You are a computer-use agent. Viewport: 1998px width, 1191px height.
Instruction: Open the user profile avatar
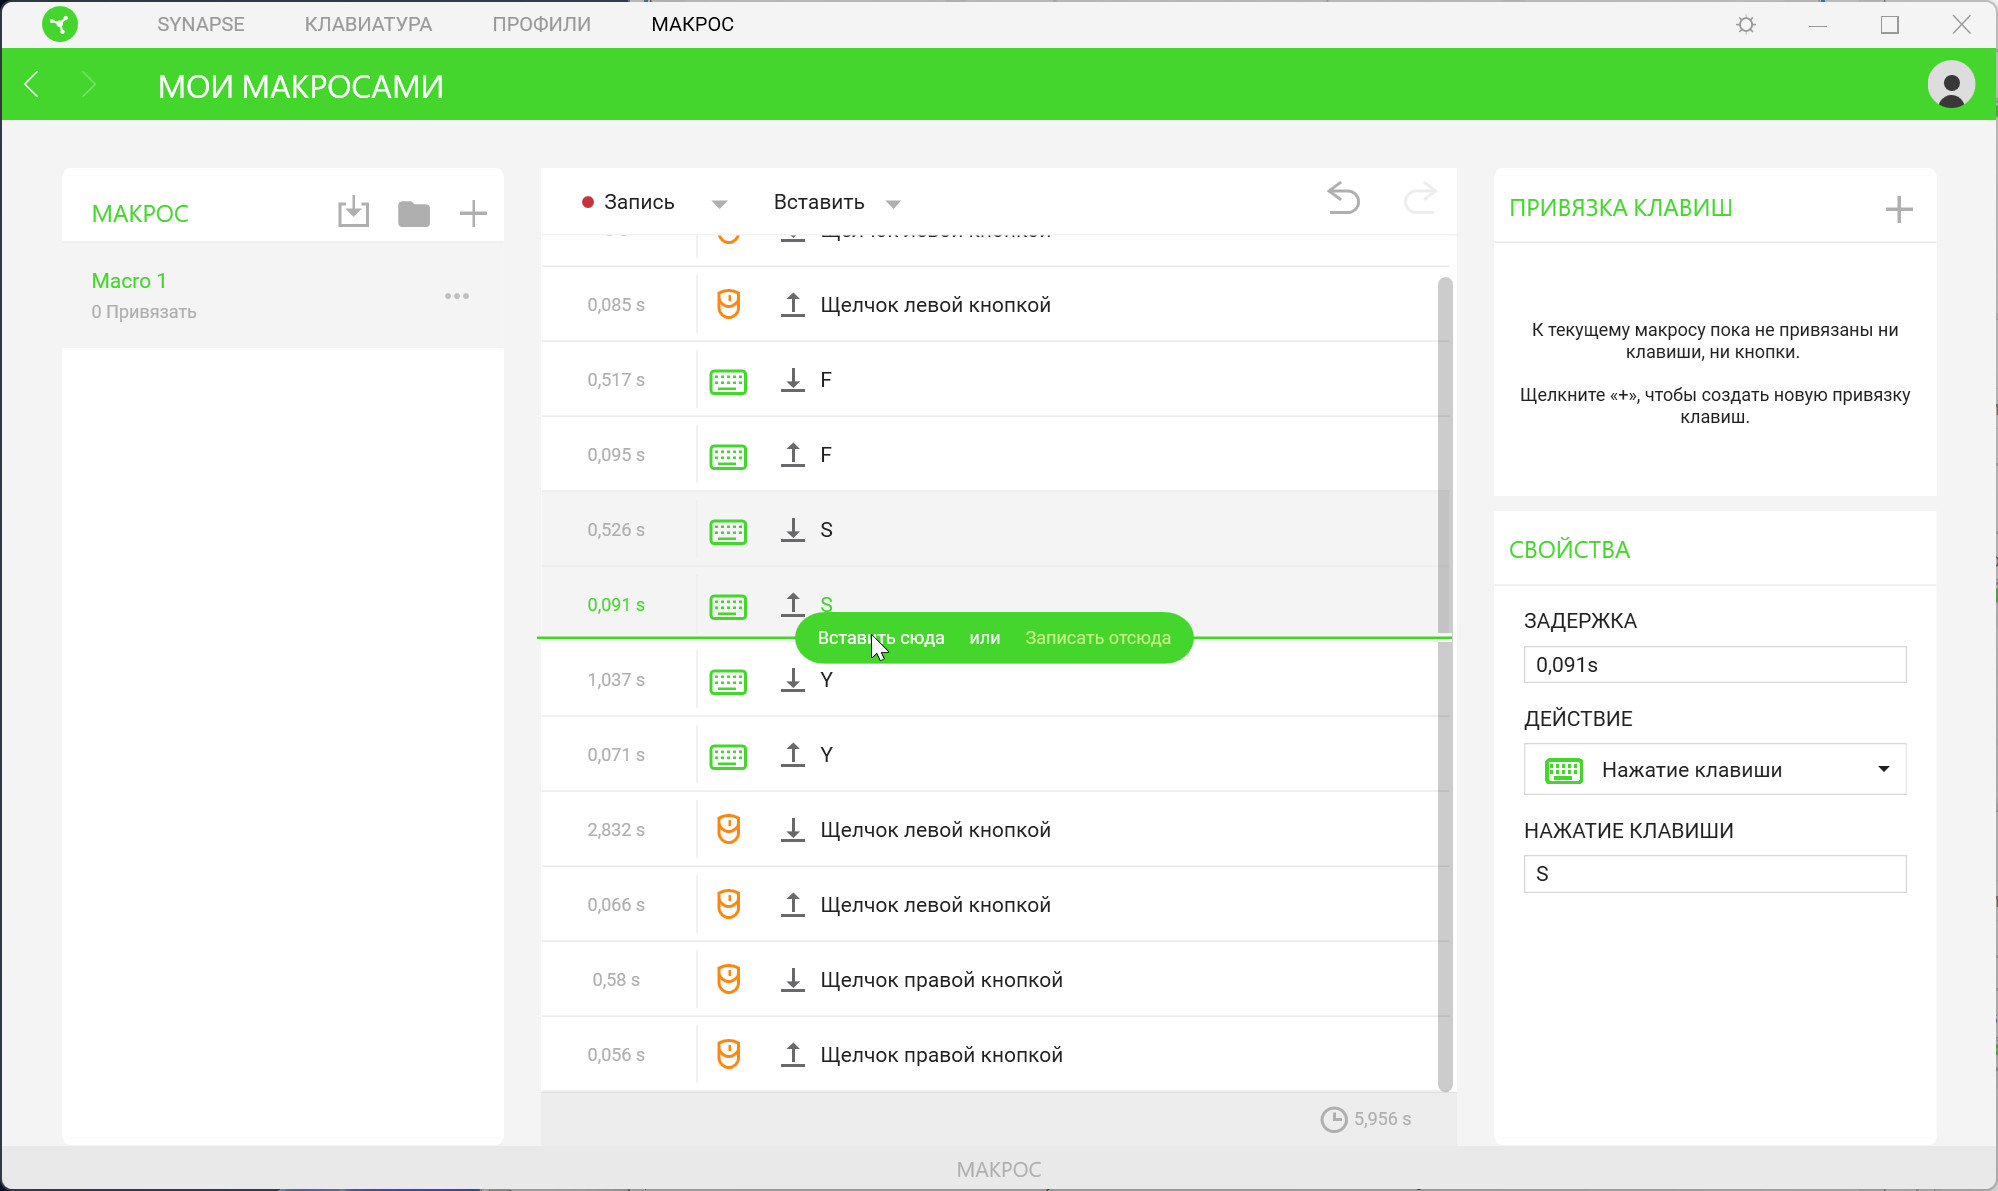1950,84
